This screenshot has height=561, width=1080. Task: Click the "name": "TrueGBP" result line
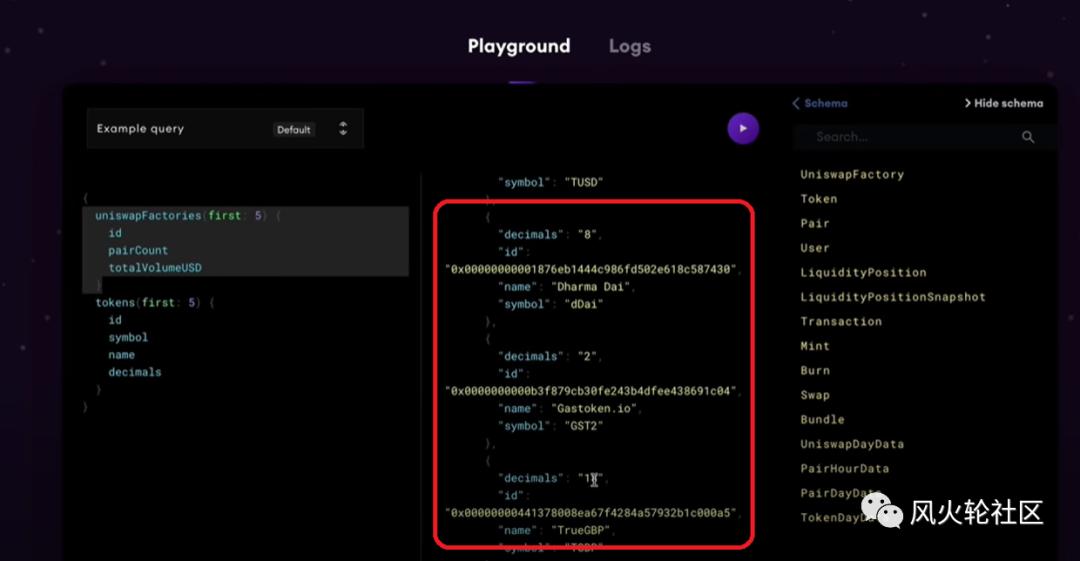557,531
